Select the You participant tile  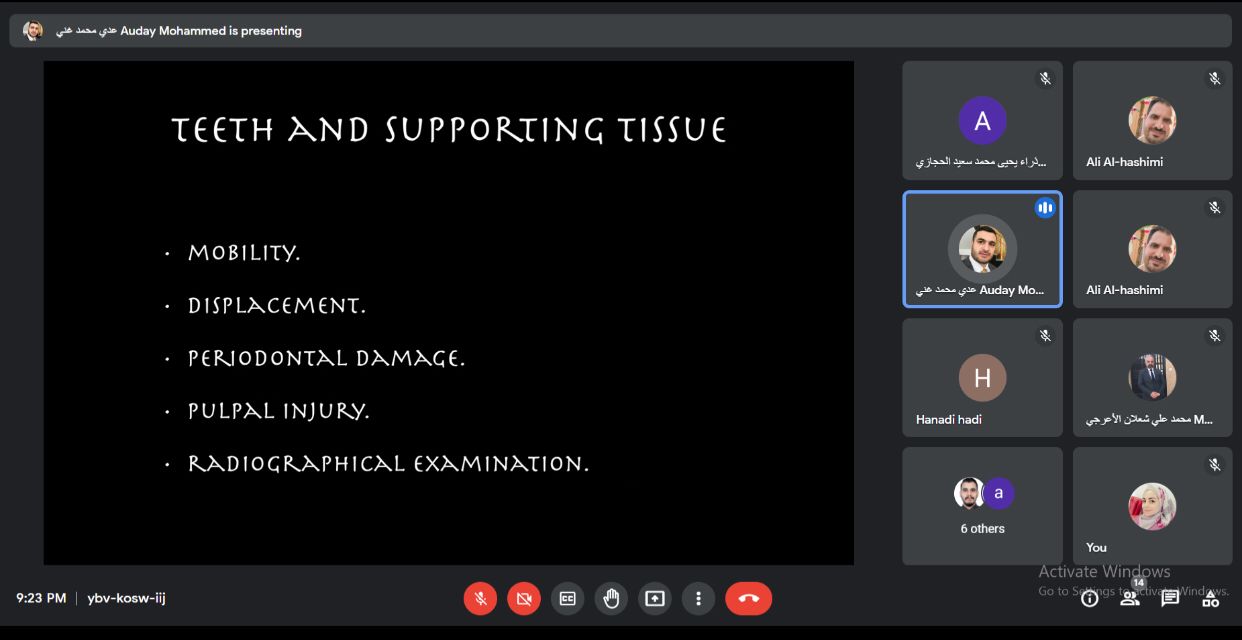1152,506
